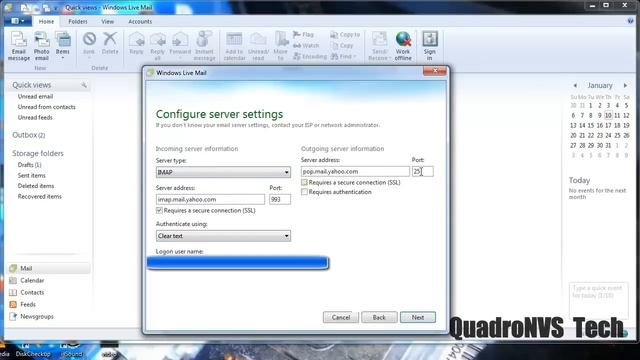Switch to the Home ribbon tab
The image size is (640, 360).
tap(46, 22)
